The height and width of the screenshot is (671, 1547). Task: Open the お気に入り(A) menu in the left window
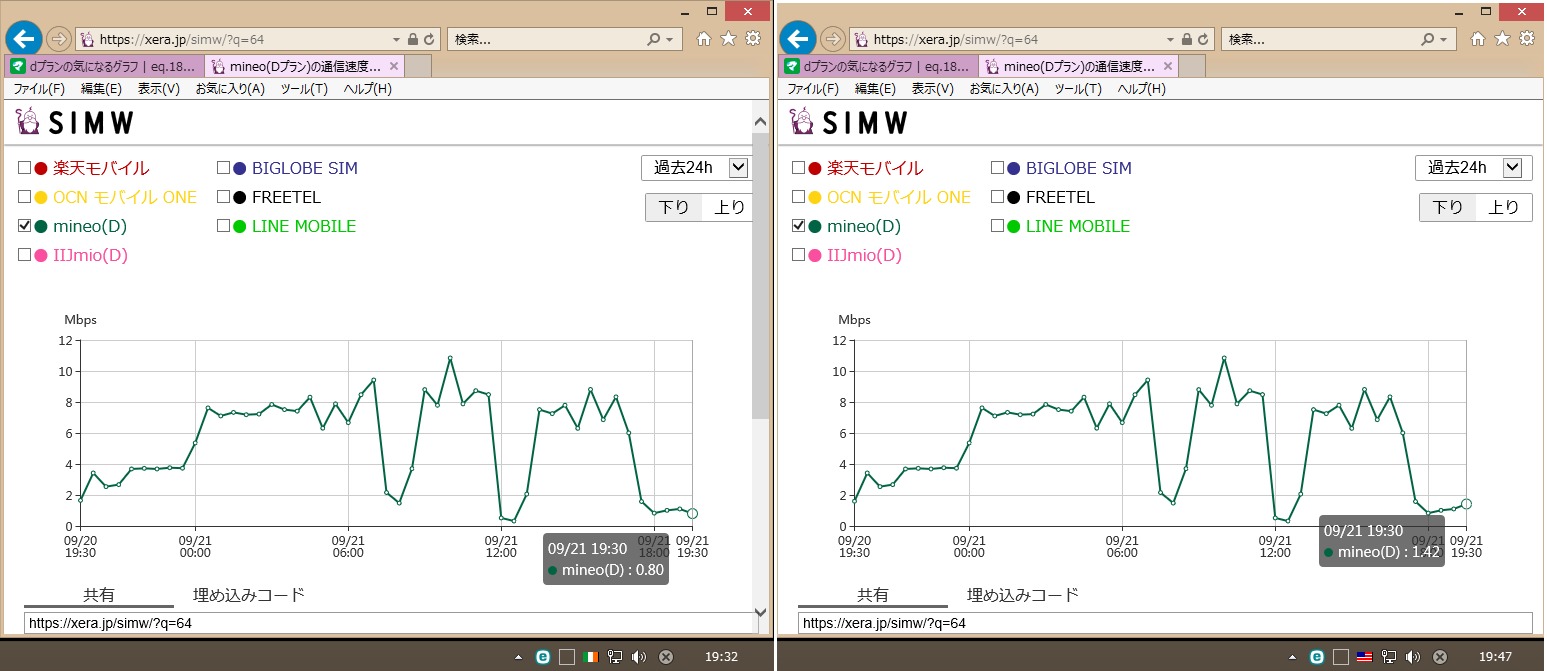pyautogui.click(x=230, y=88)
